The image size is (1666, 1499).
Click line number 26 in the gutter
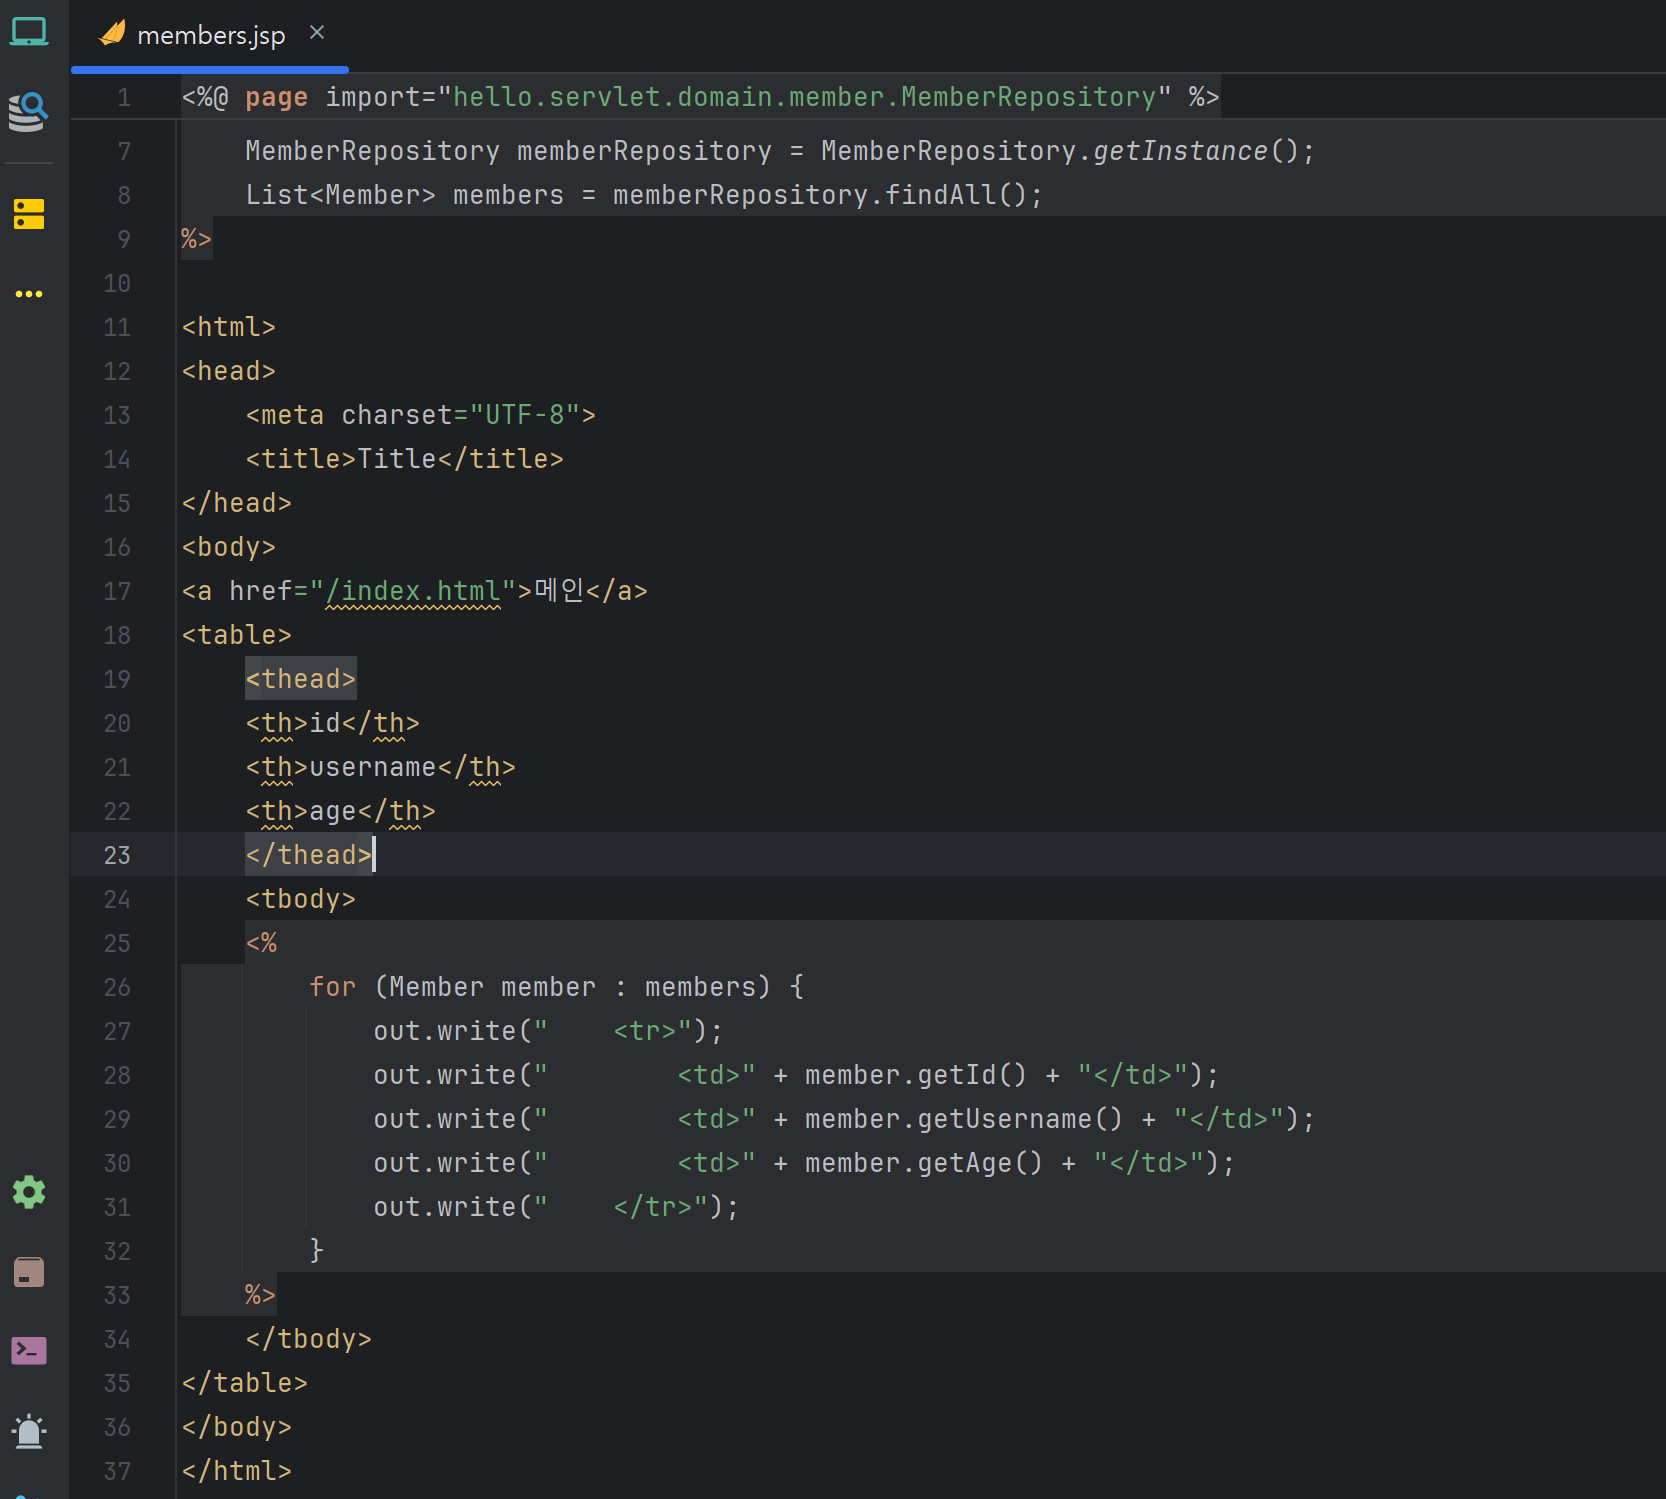pyautogui.click(x=117, y=987)
